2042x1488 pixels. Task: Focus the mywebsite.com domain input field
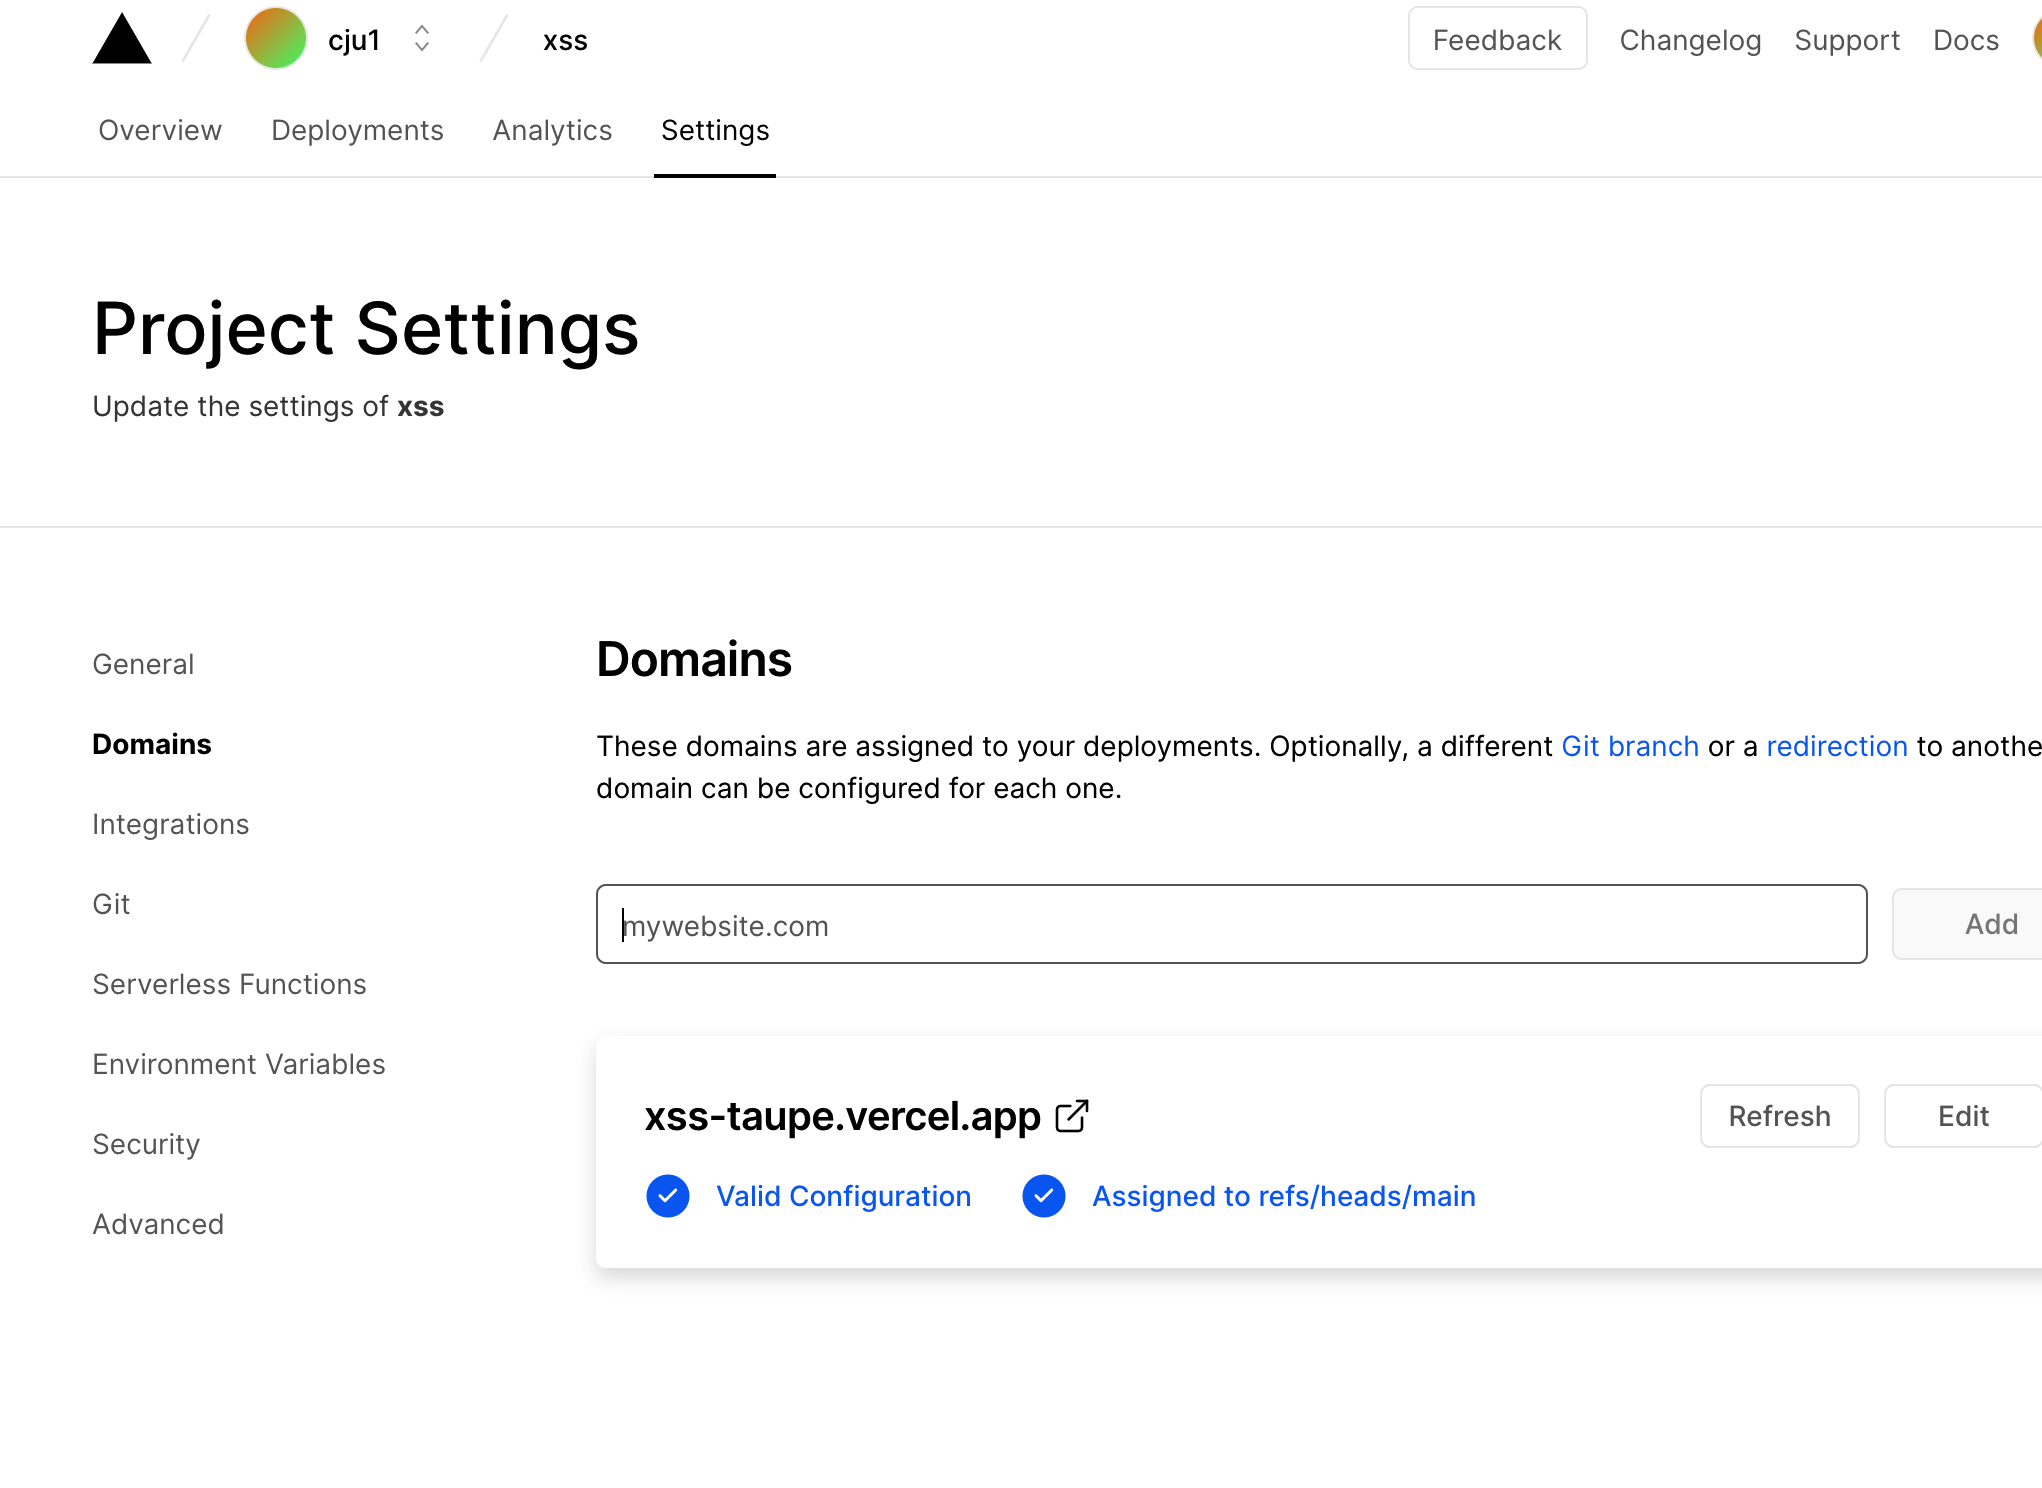tap(1231, 924)
